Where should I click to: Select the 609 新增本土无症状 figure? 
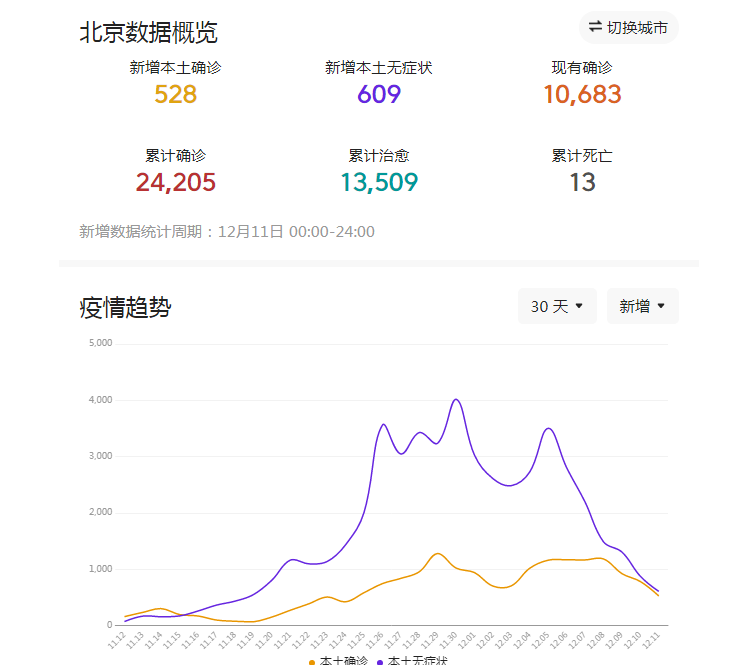(379, 95)
